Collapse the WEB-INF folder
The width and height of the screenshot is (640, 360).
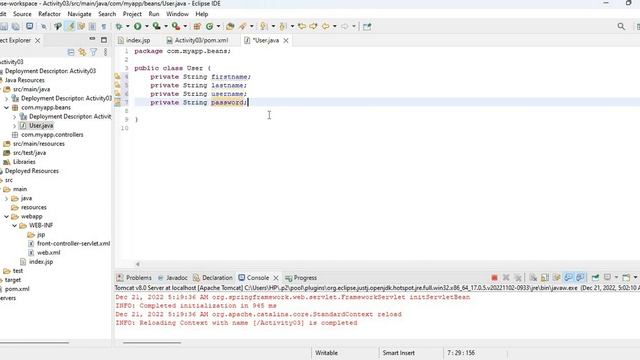coord(14,225)
